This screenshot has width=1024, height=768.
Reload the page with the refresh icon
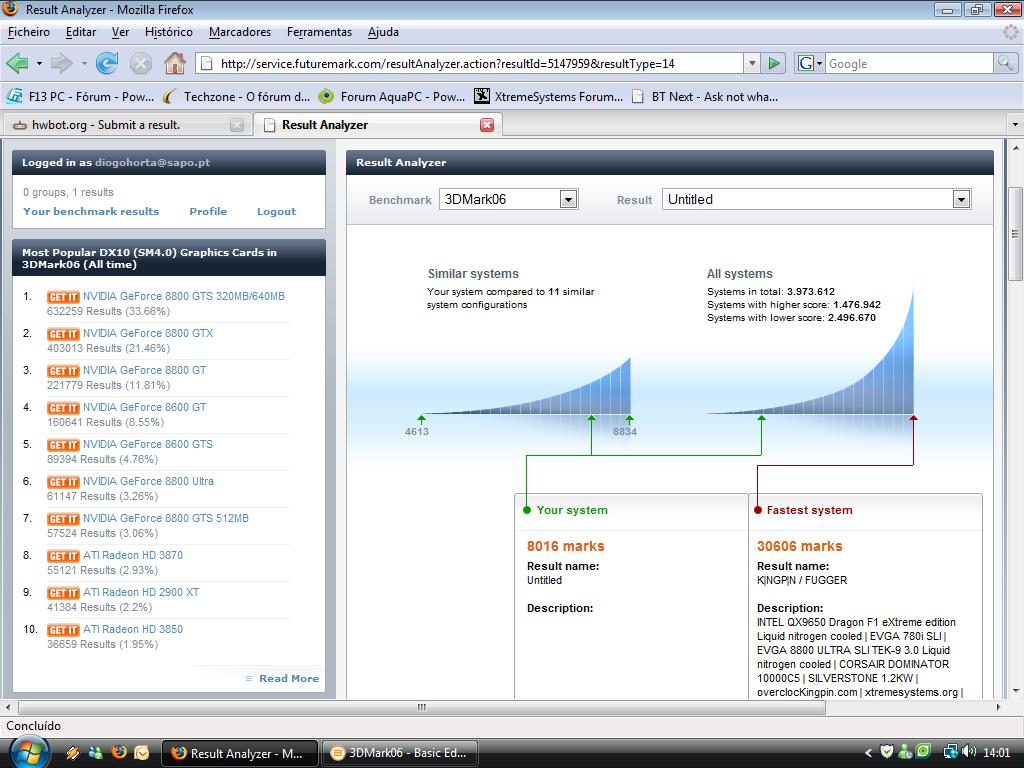coord(107,63)
